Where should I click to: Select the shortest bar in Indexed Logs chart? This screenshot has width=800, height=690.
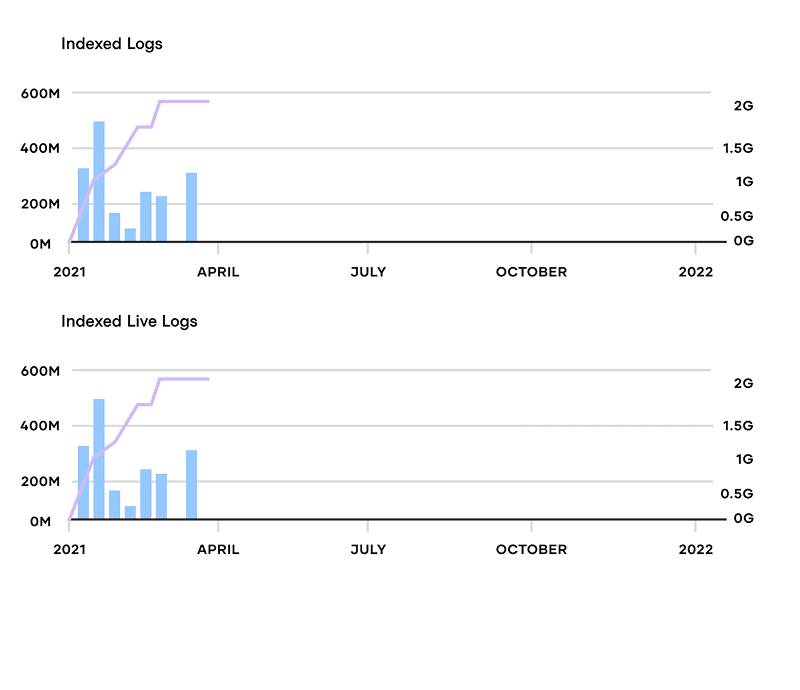130,235
